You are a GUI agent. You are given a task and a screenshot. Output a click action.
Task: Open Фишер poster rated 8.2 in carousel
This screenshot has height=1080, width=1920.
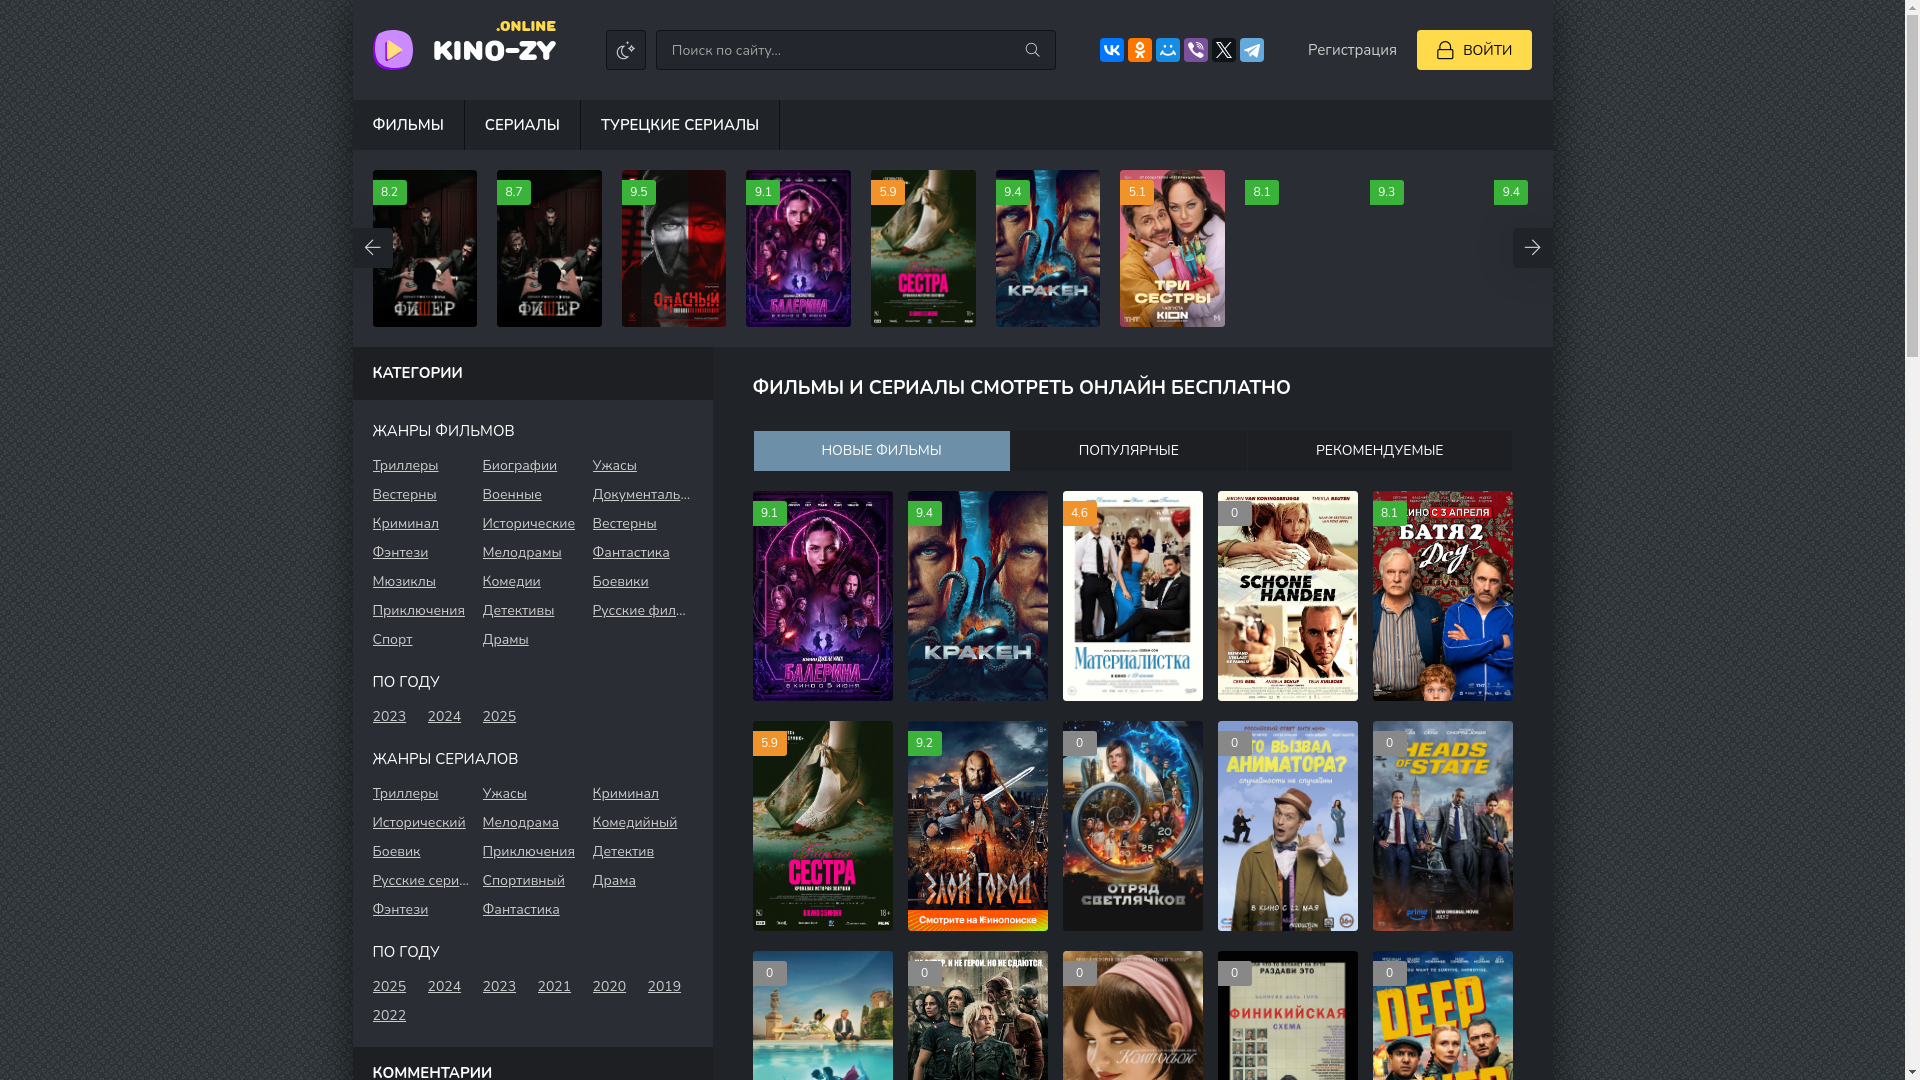click(x=425, y=248)
